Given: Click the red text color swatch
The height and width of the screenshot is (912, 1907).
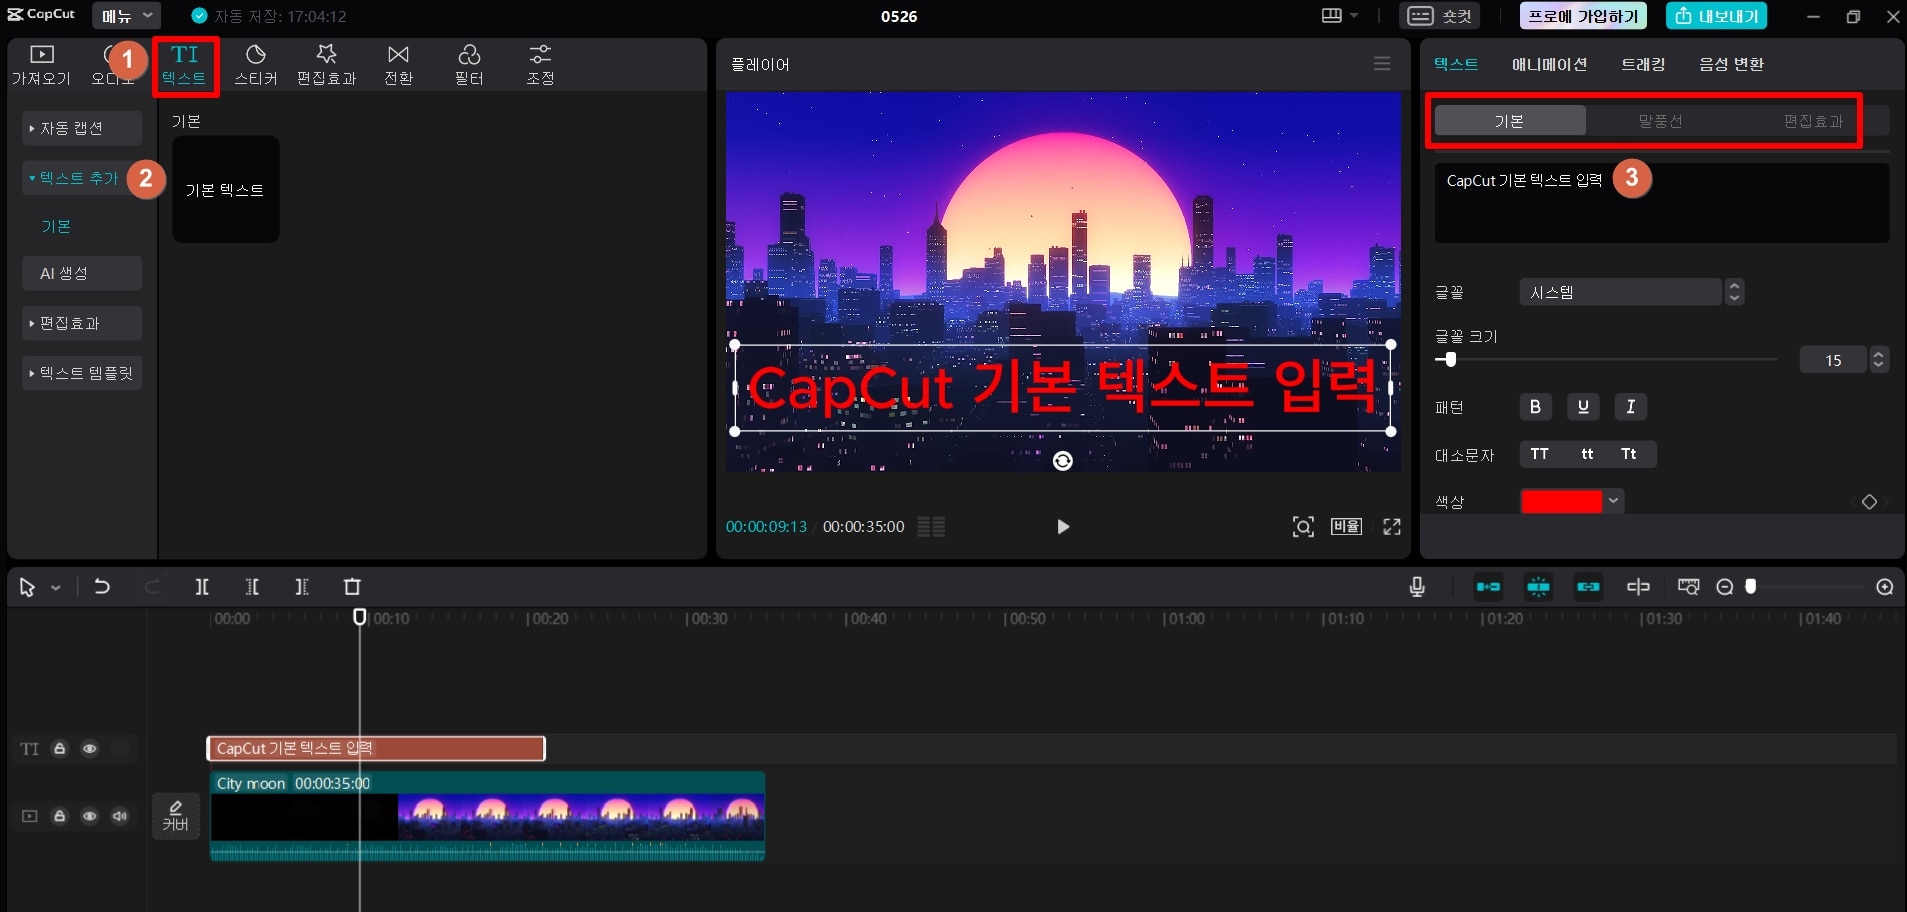Looking at the screenshot, I should (1561, 501).
